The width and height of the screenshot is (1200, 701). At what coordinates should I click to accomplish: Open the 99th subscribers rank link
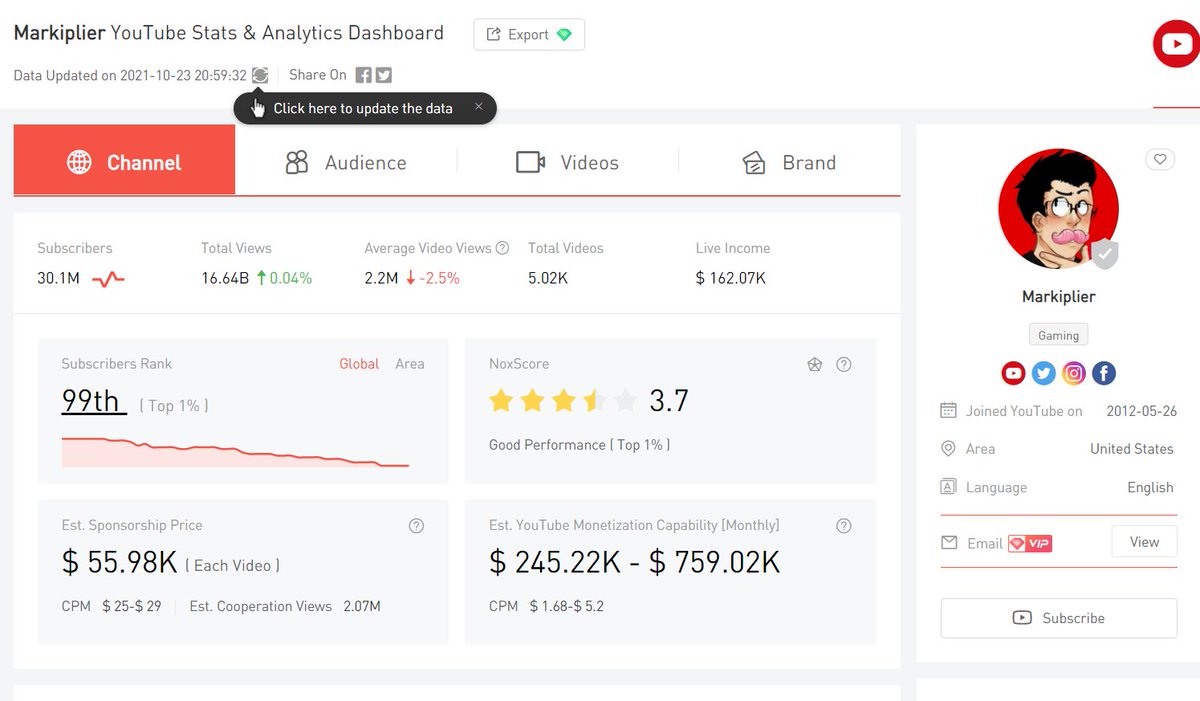(93, 401)
